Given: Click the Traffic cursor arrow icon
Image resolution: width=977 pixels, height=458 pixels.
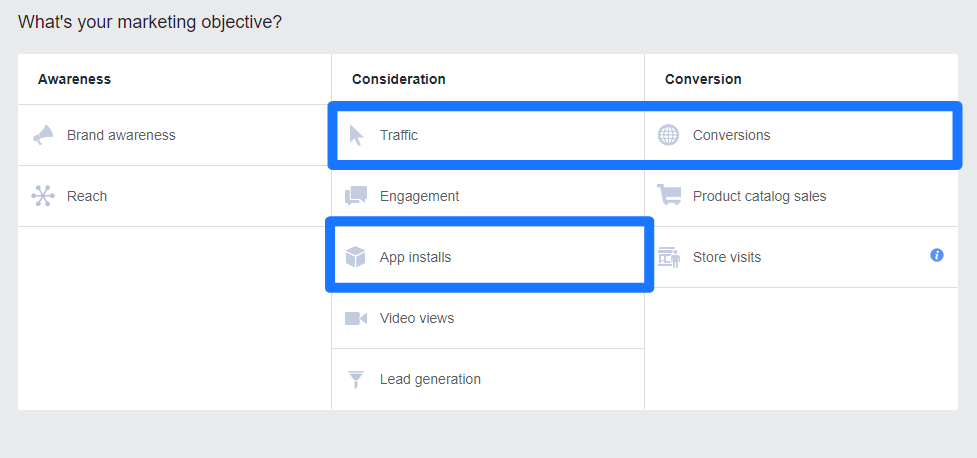Looking at the screenshot, I should click(356, 135).
